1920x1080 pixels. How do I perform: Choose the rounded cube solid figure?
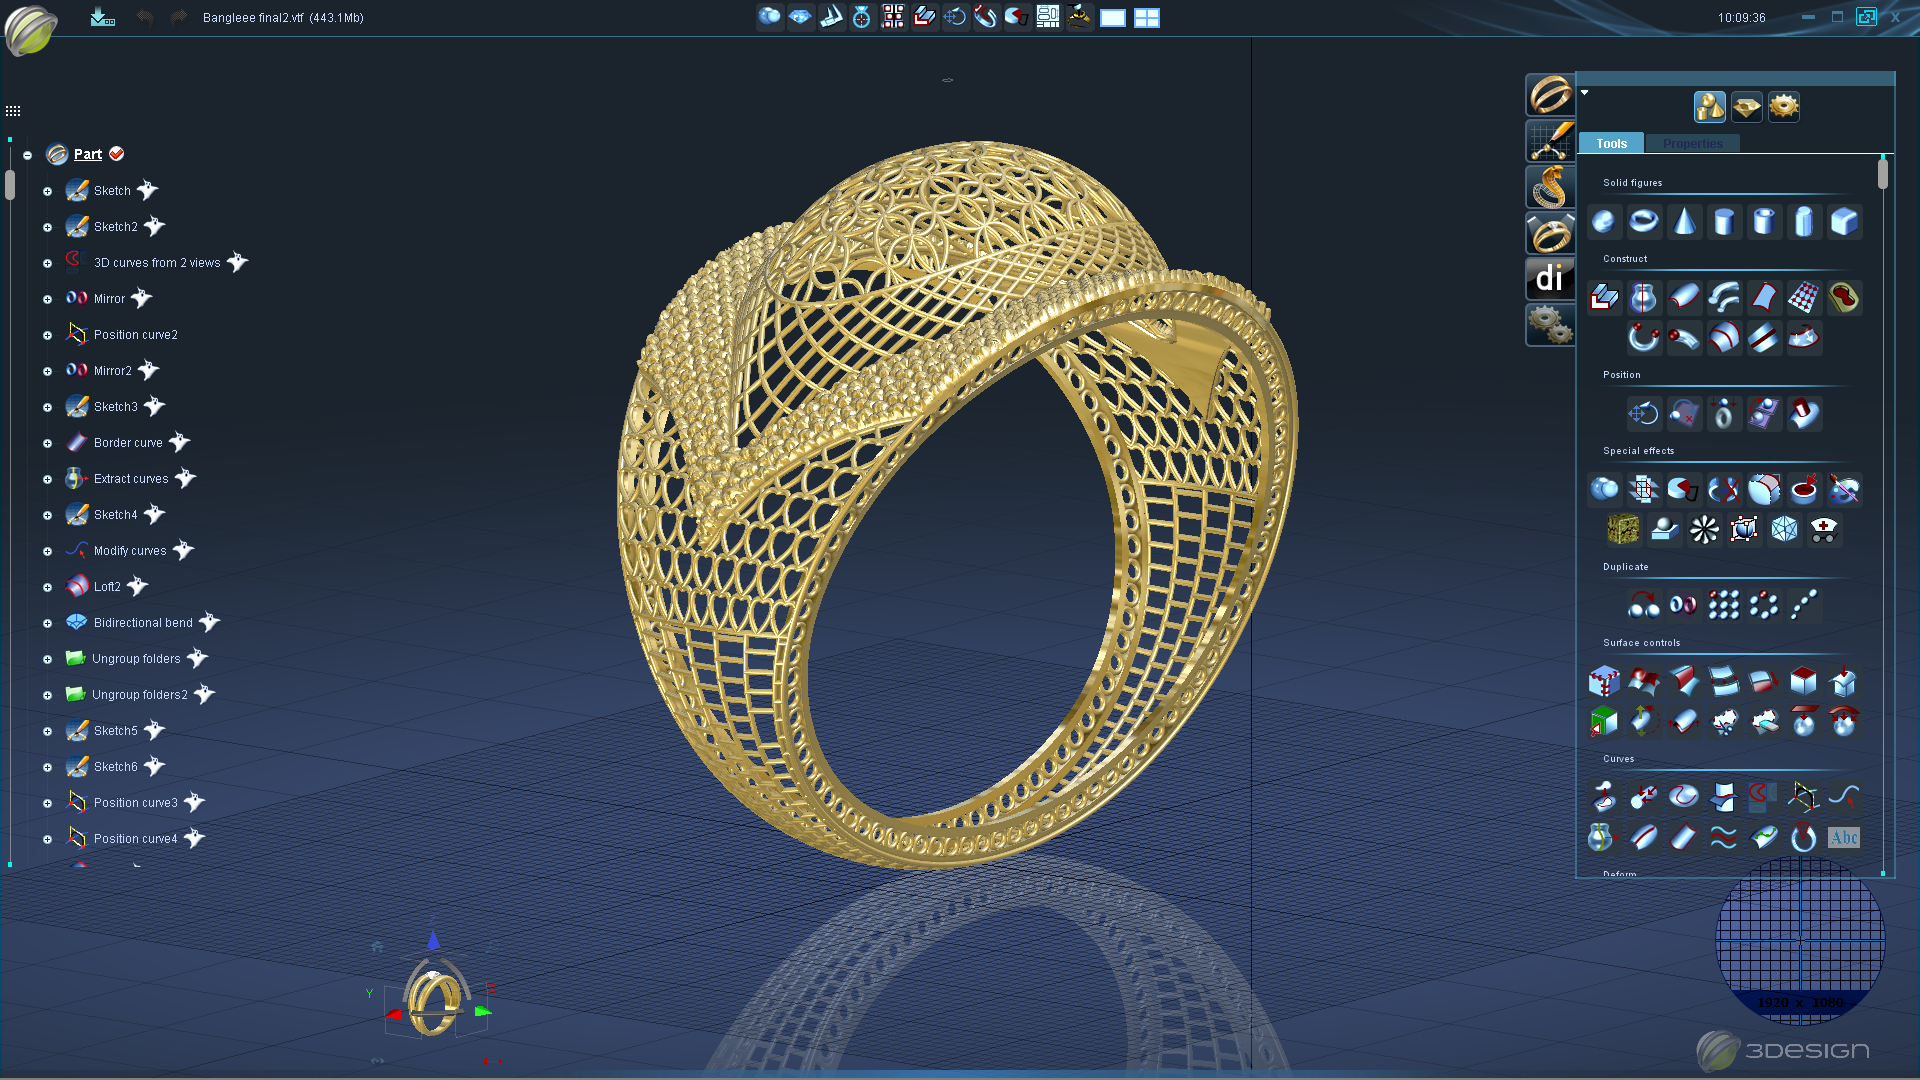(1844, 221)
